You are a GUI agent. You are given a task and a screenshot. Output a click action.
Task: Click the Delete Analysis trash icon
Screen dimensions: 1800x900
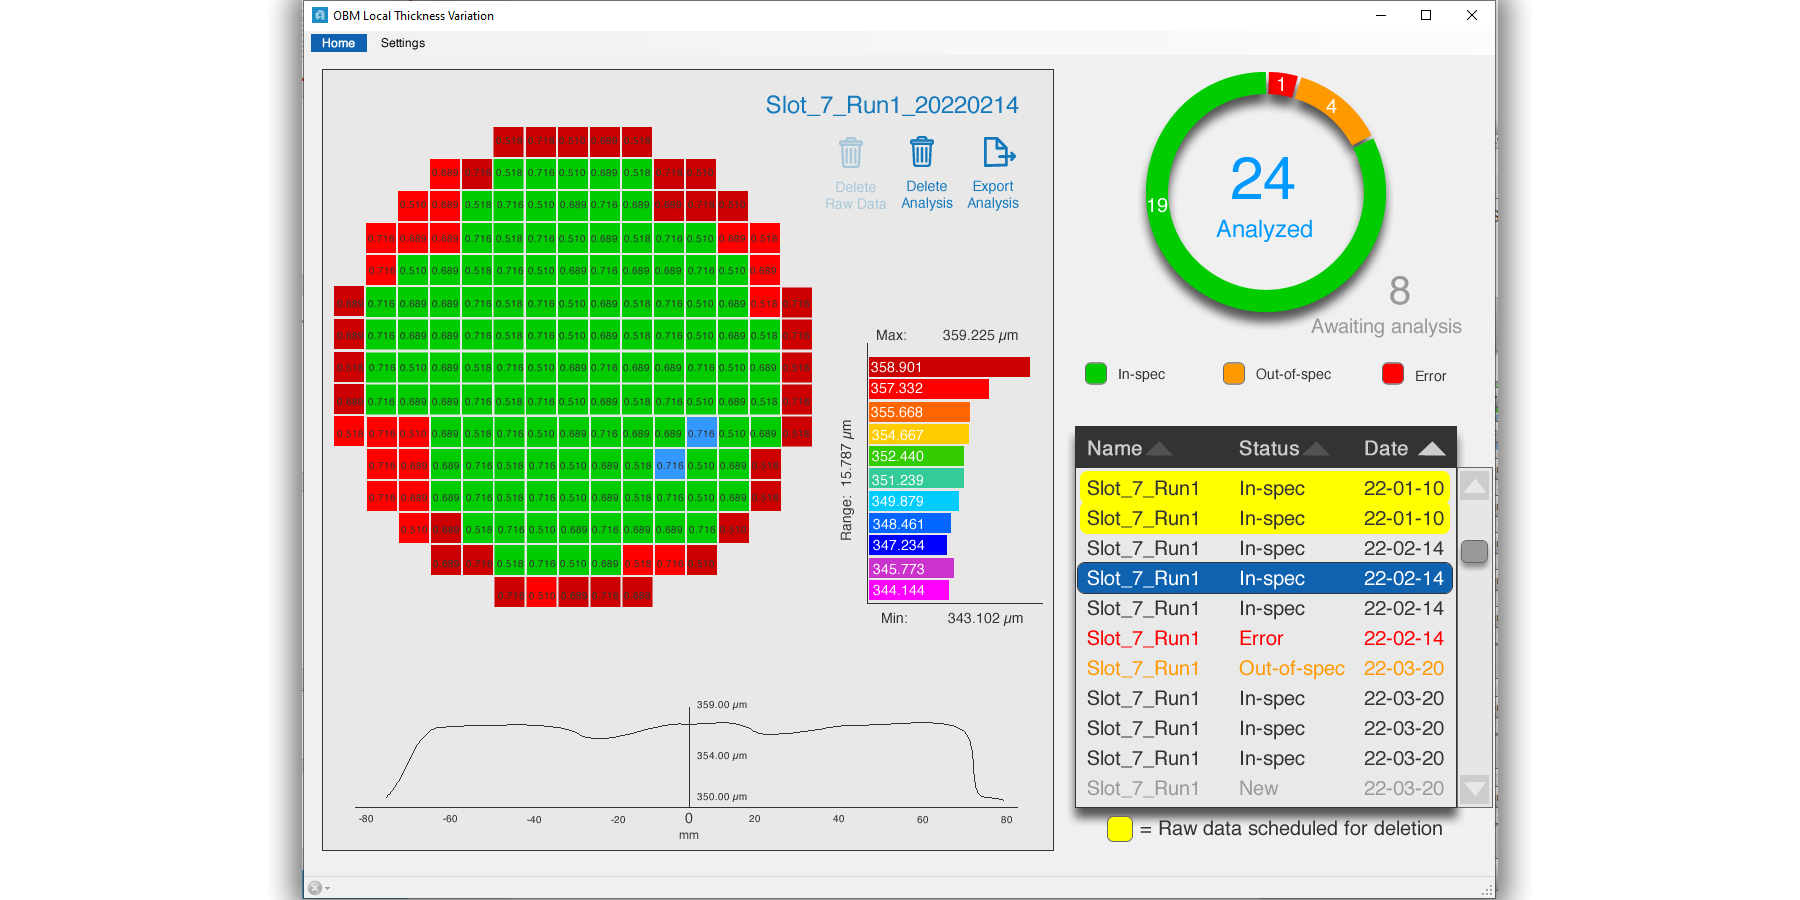tap(922, 153)
